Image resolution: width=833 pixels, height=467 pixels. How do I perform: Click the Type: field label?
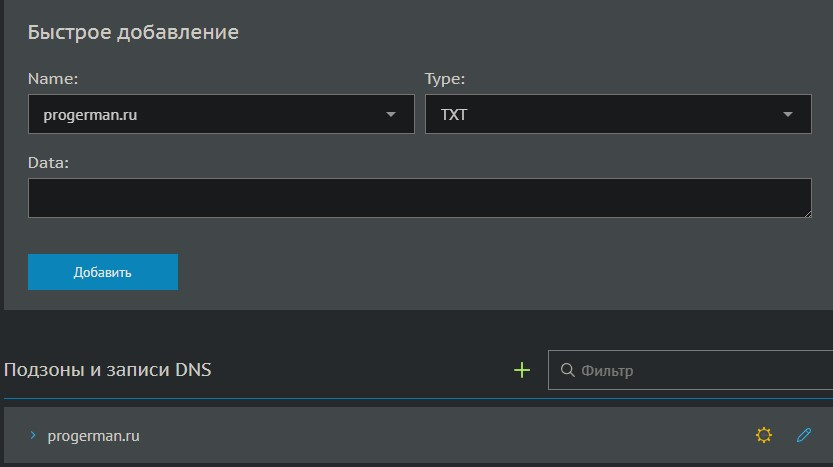click(x=445, y=78)
